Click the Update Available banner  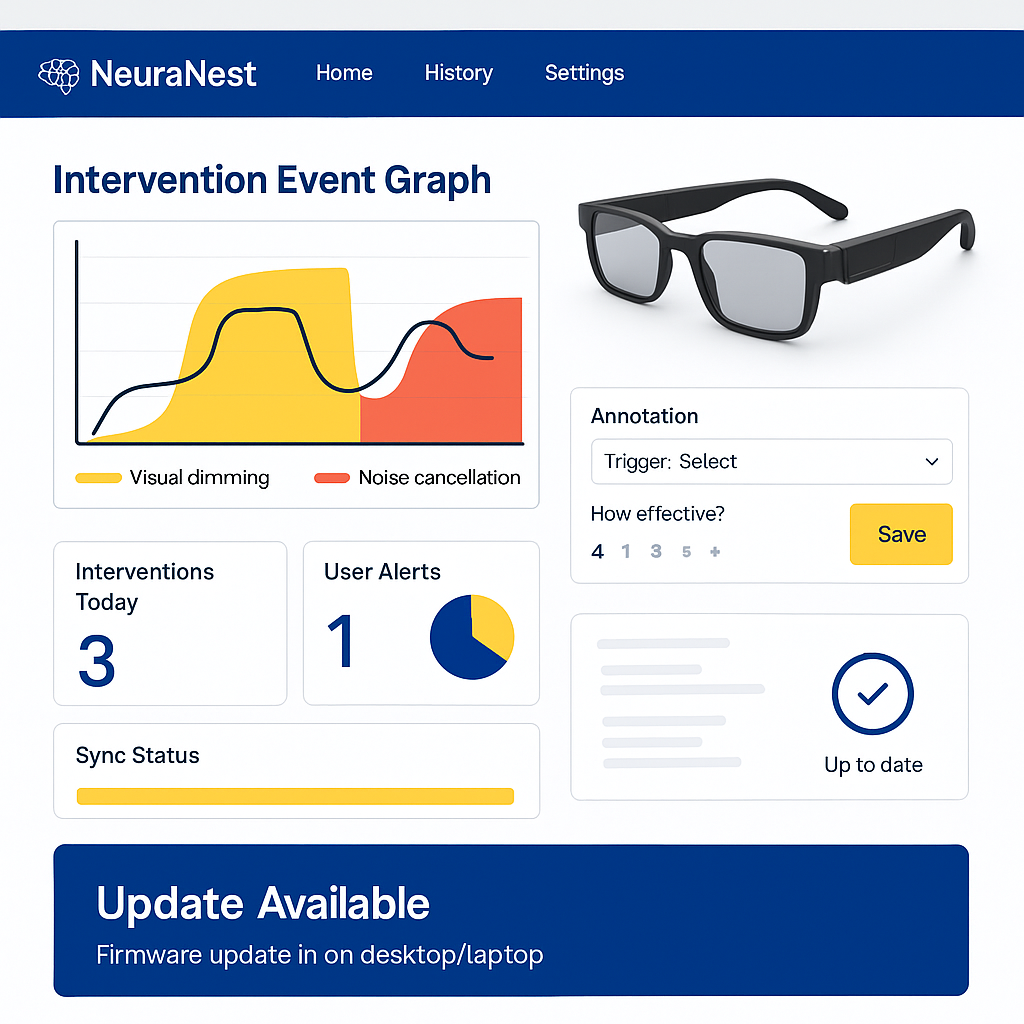pyautogui.click(x=512, y=920)
